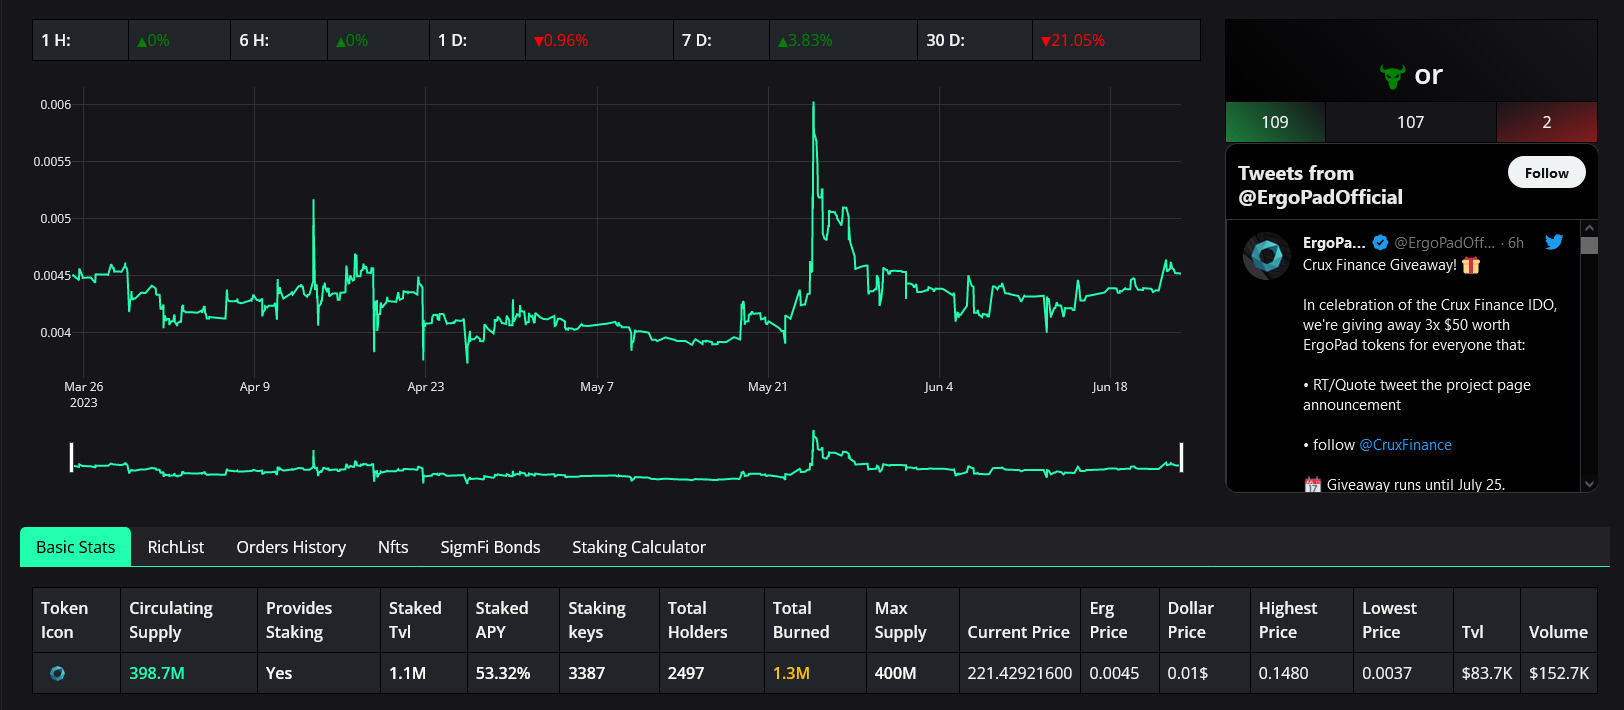Click the Staked Tvl value 1.1M

[407, 673]
